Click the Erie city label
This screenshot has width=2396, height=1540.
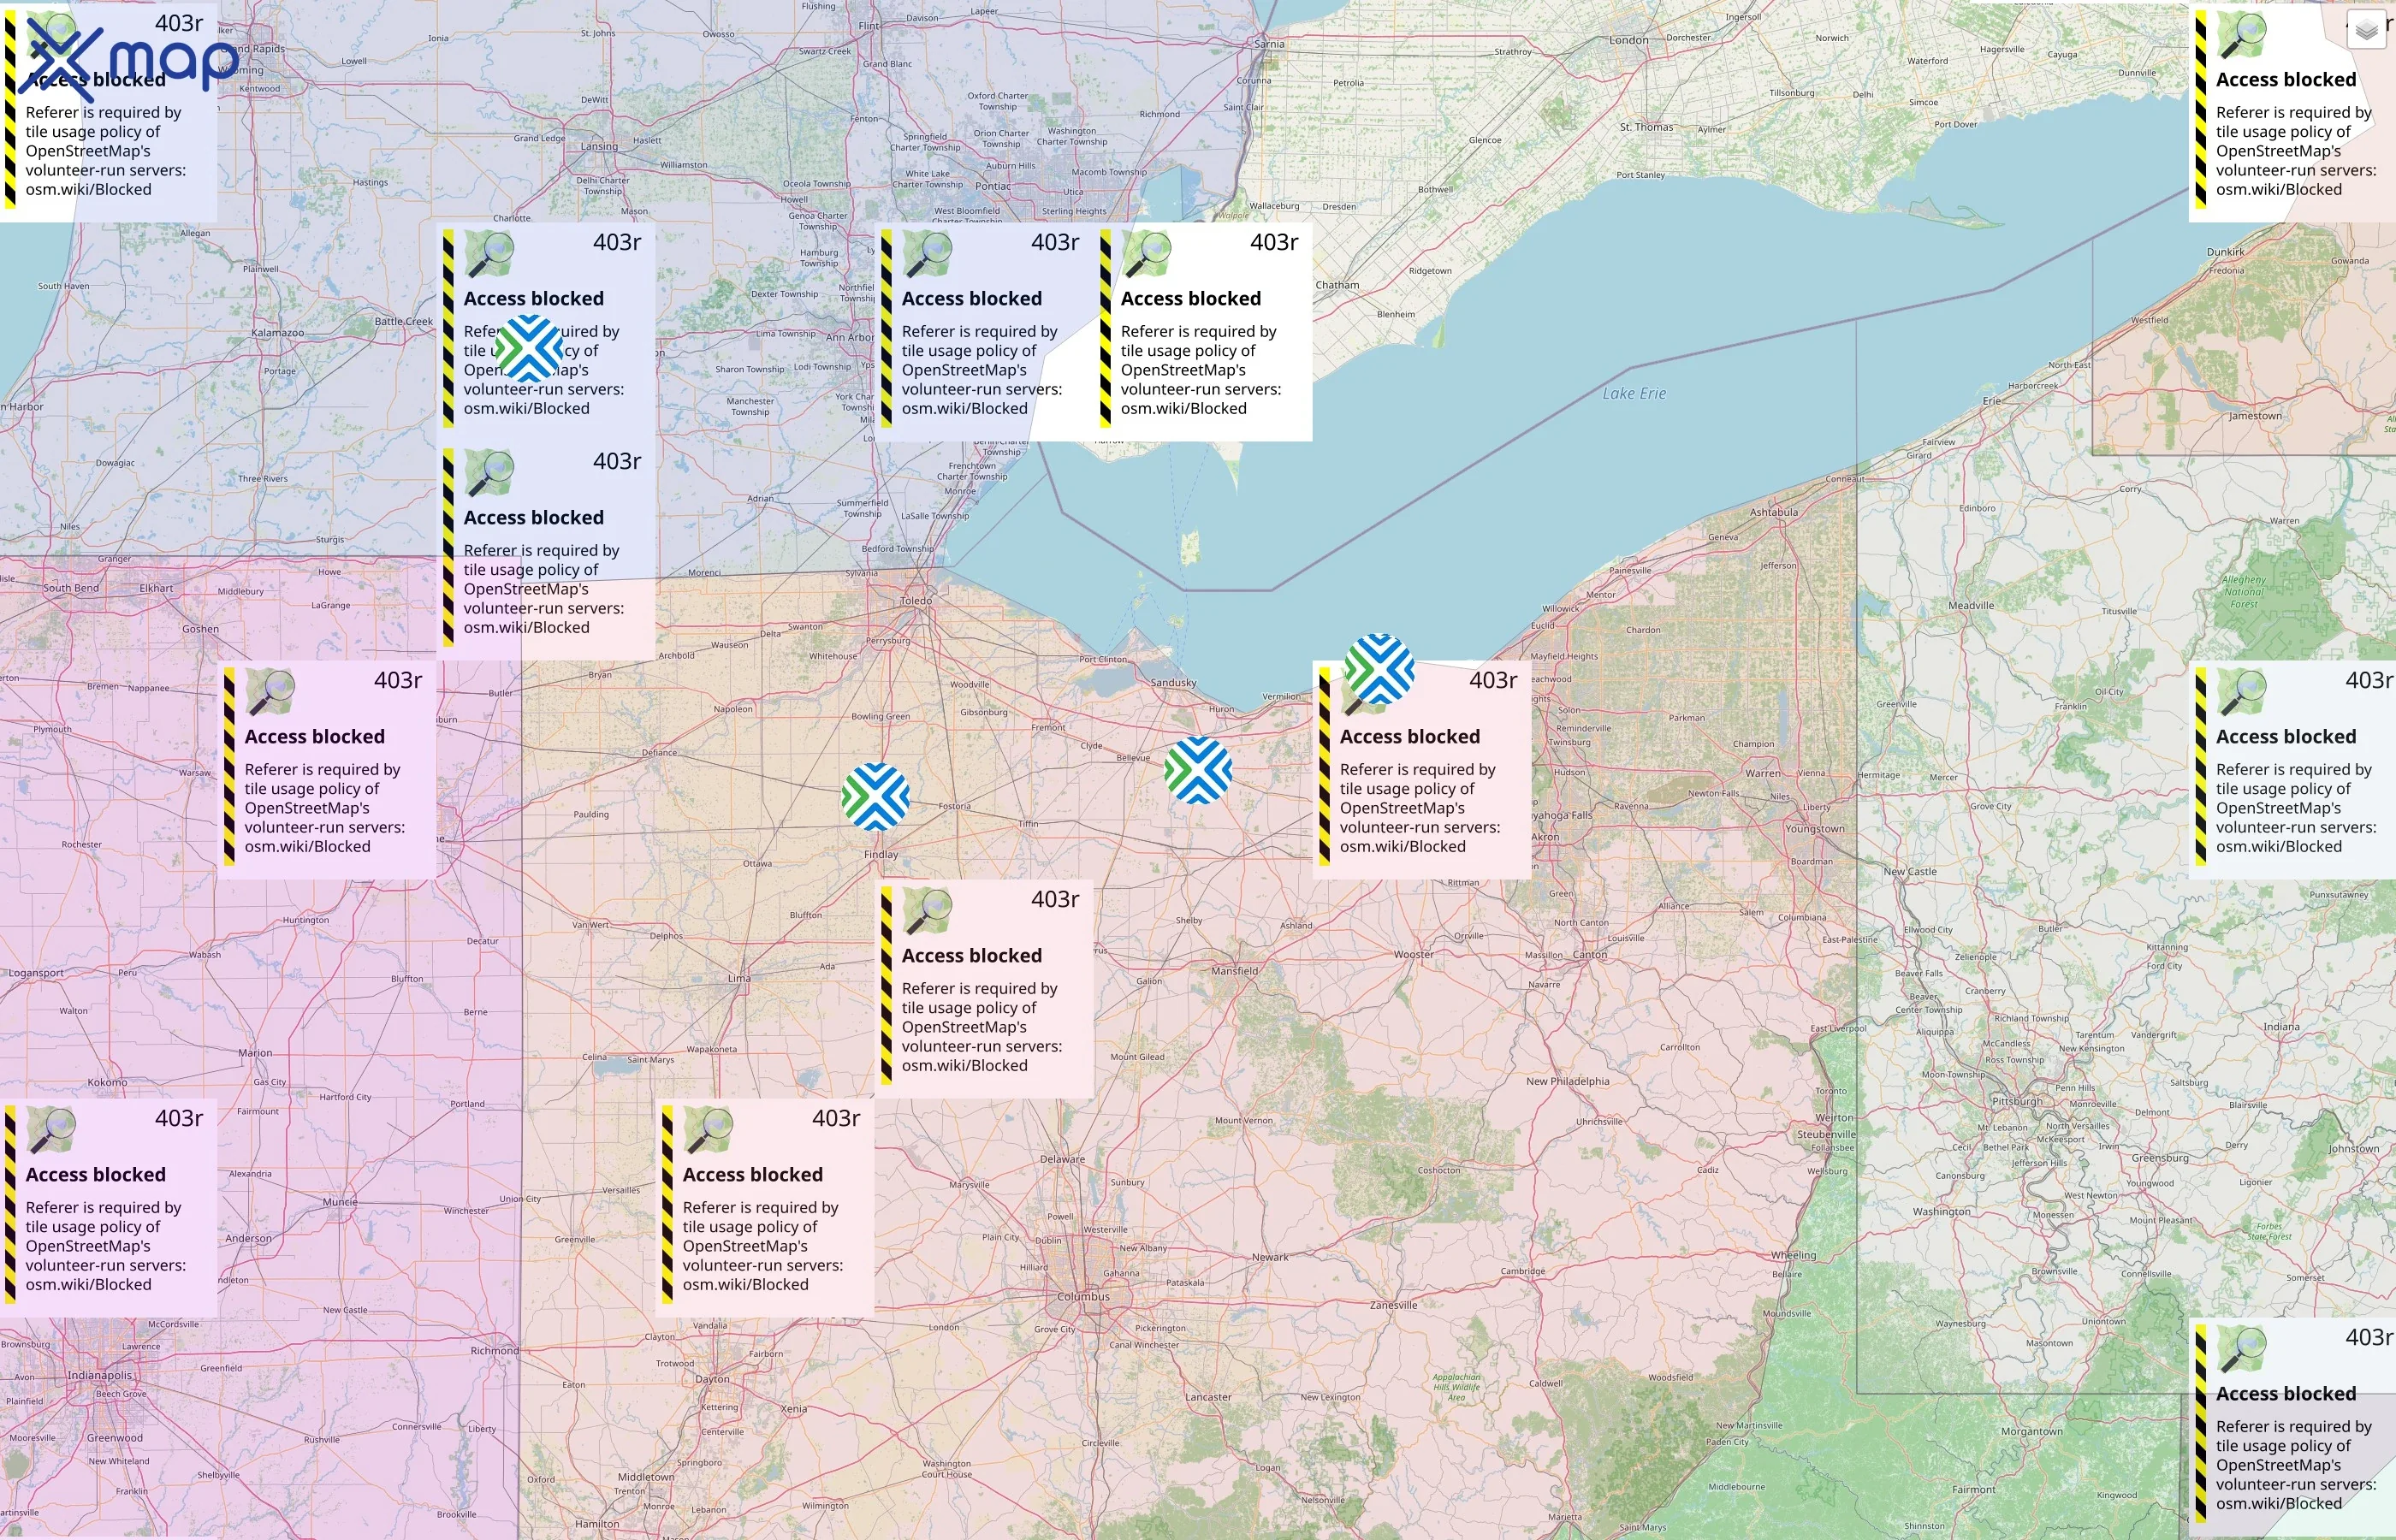(x=1993, y=400)
